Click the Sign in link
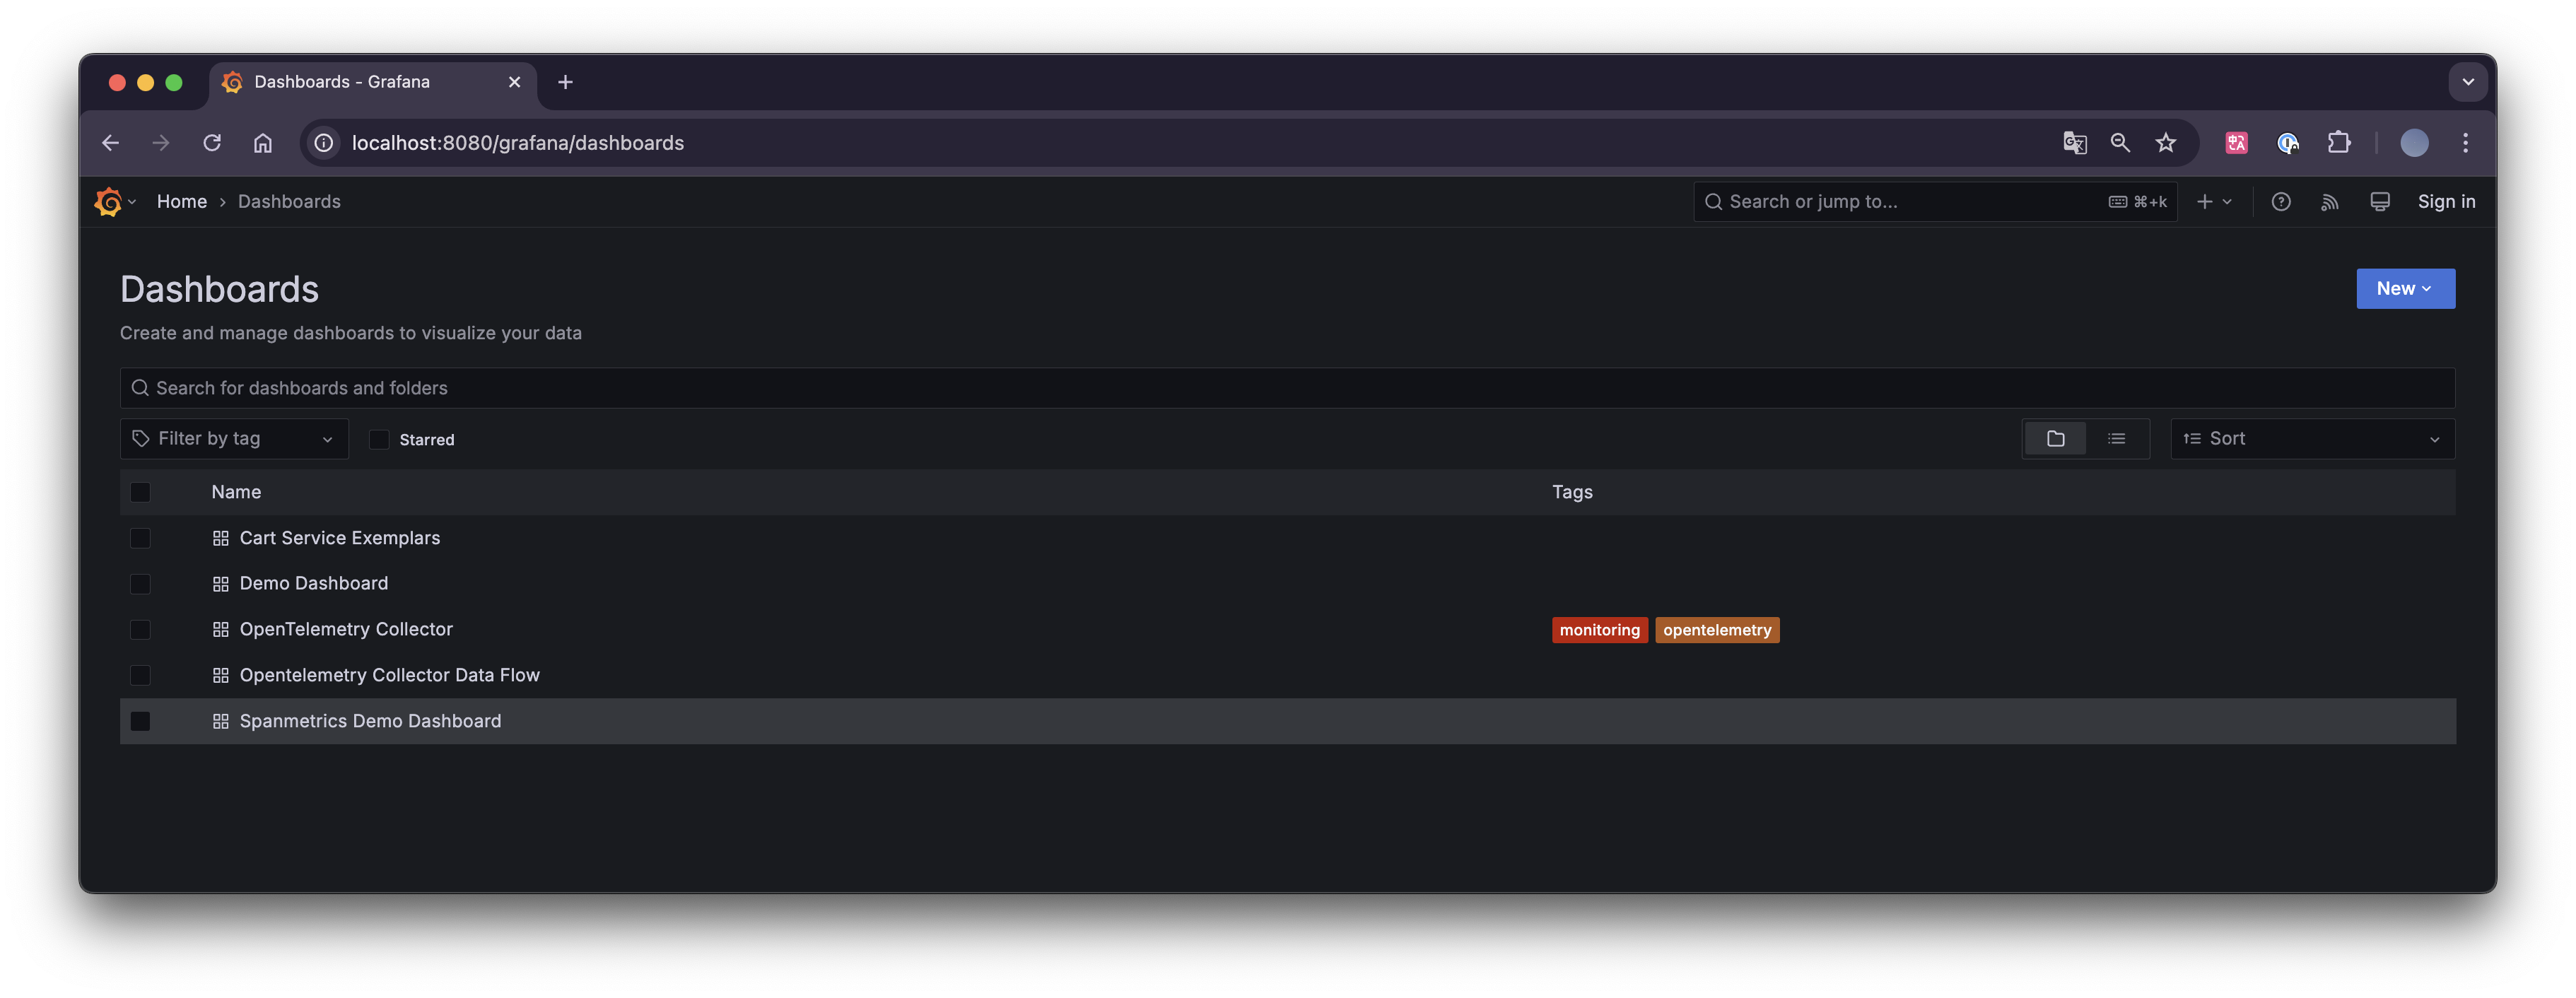 click(x=2445, y=202)
